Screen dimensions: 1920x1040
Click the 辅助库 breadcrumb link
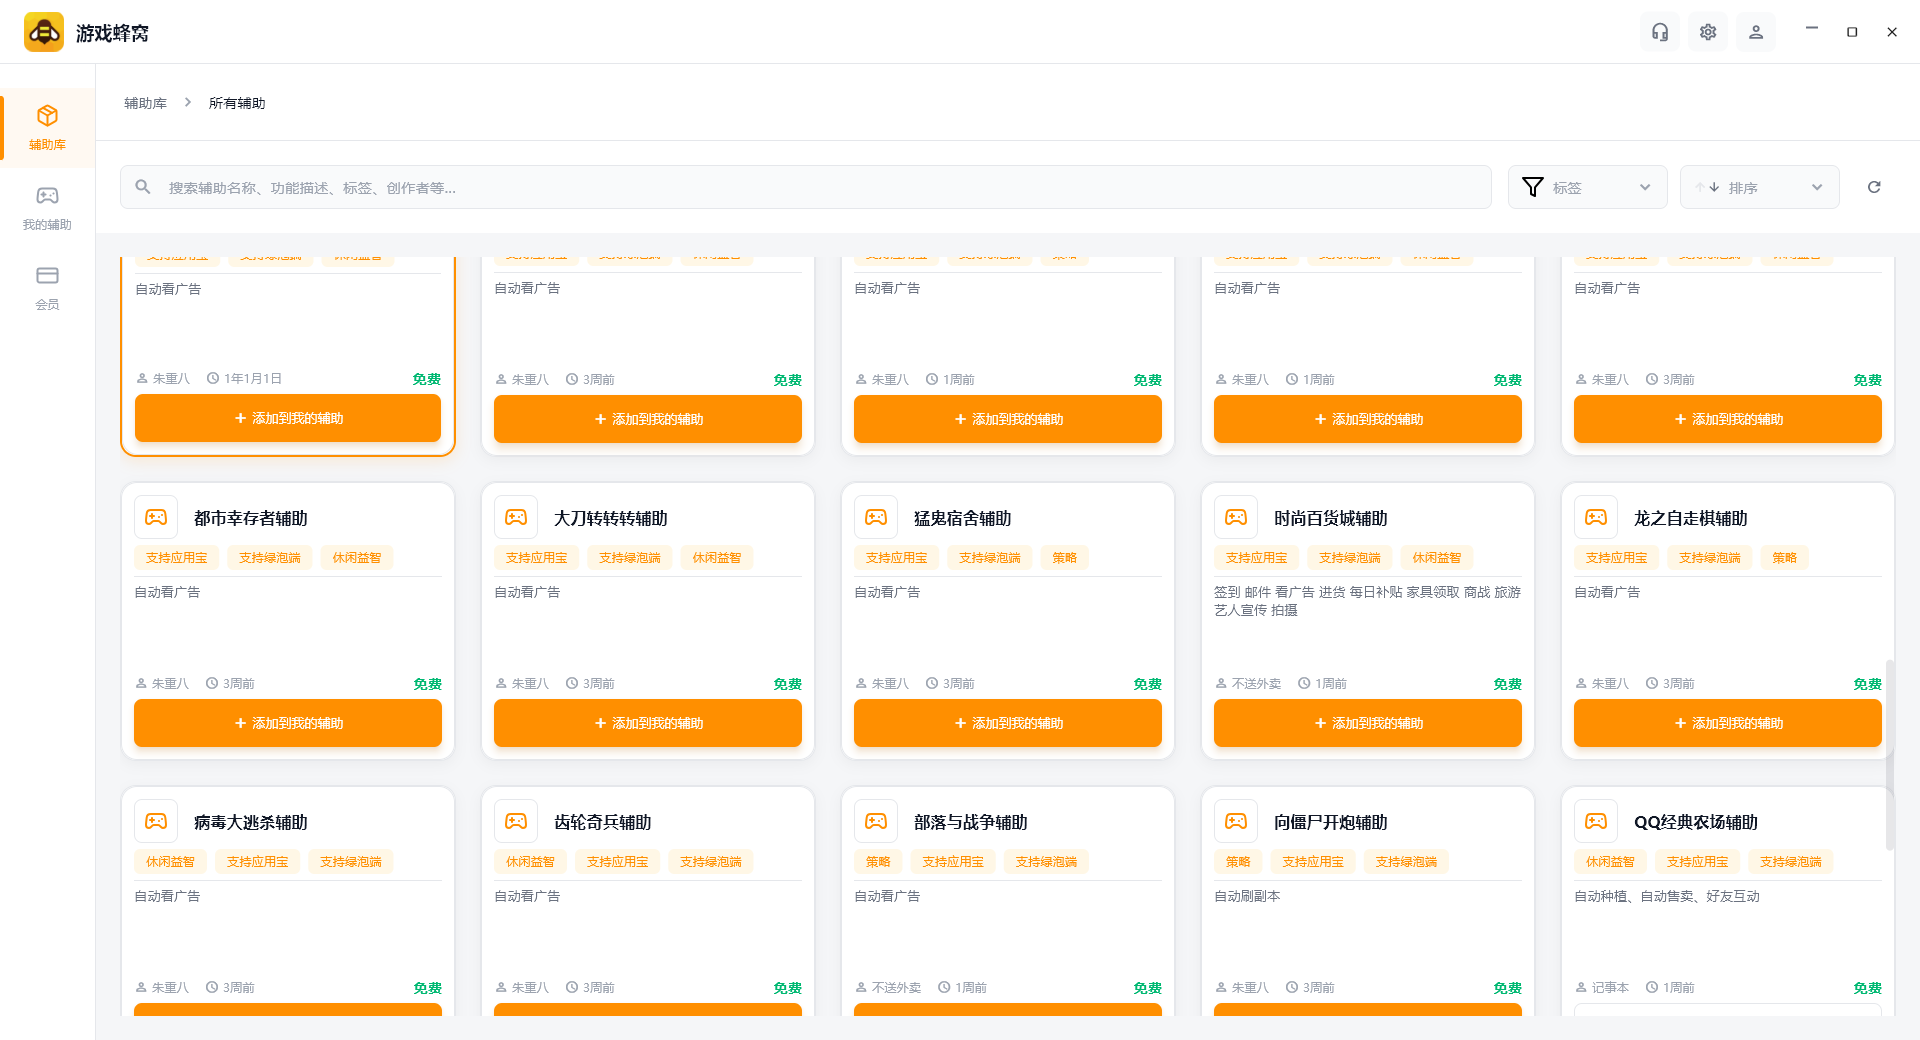145,103
